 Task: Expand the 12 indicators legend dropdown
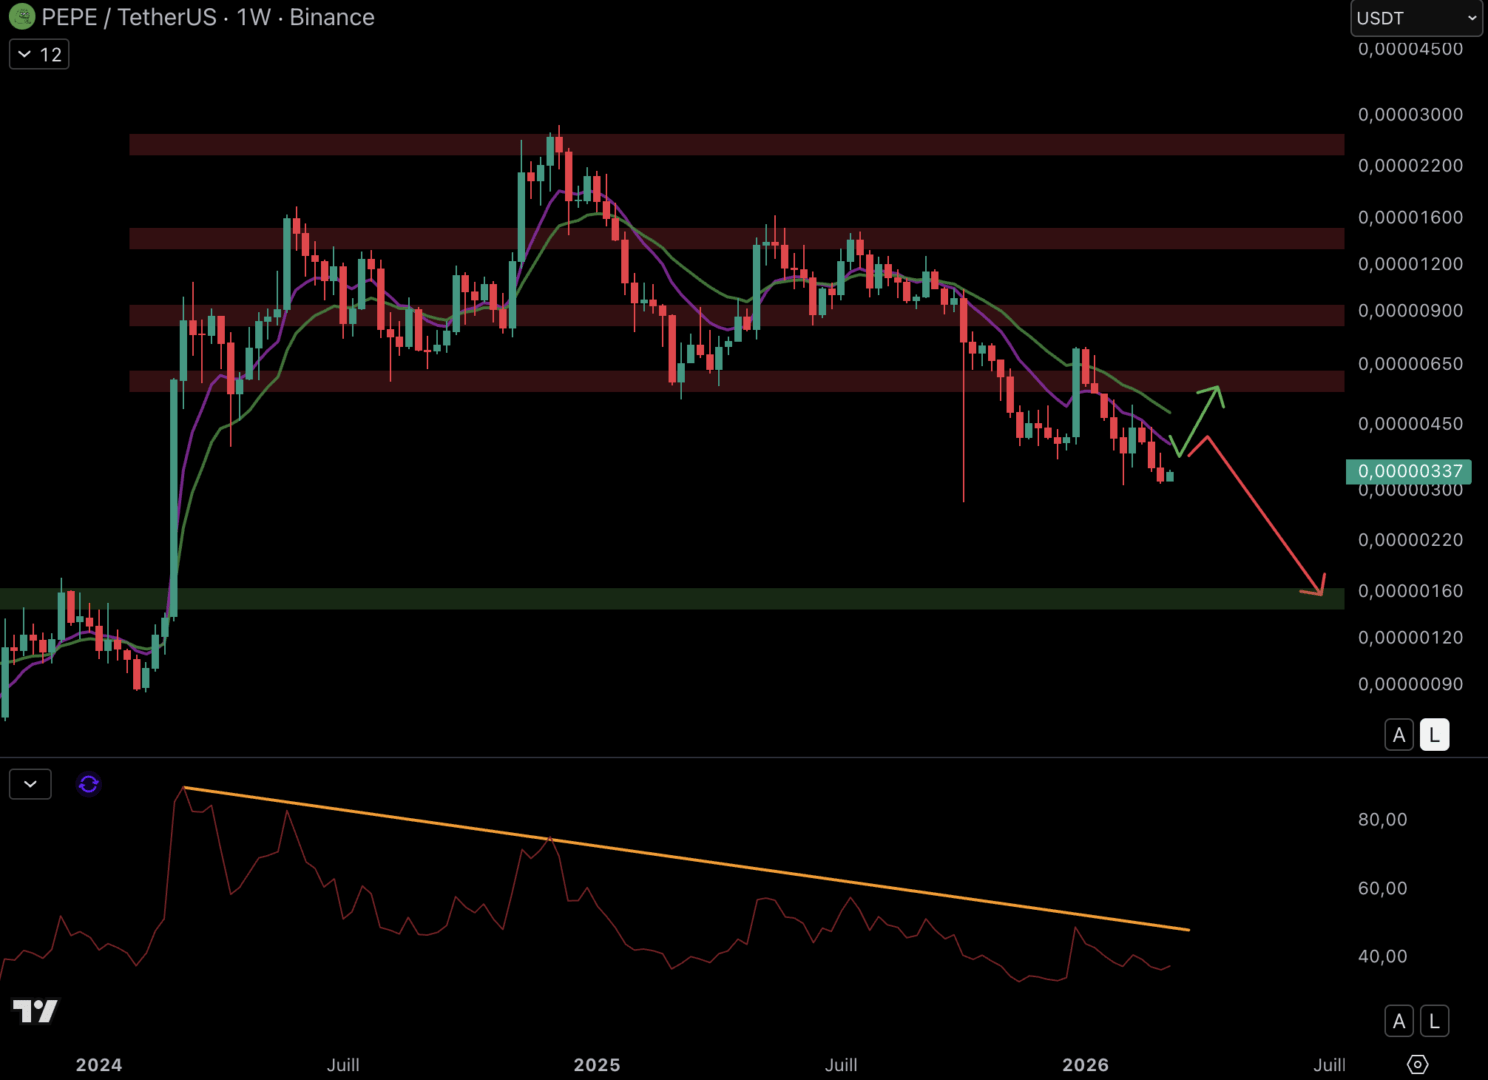(x=39, y=54)
